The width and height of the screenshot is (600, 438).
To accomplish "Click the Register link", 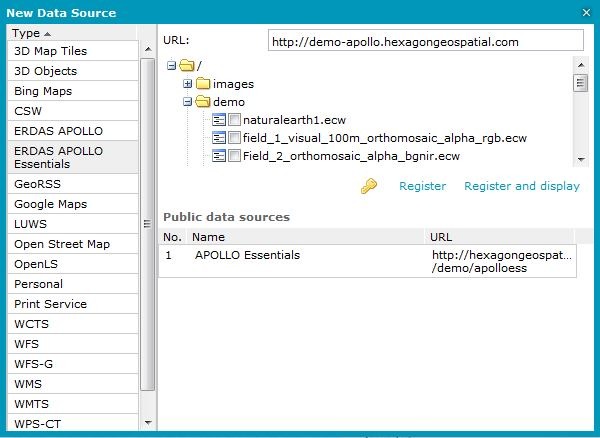I will (x=422, y=186).
